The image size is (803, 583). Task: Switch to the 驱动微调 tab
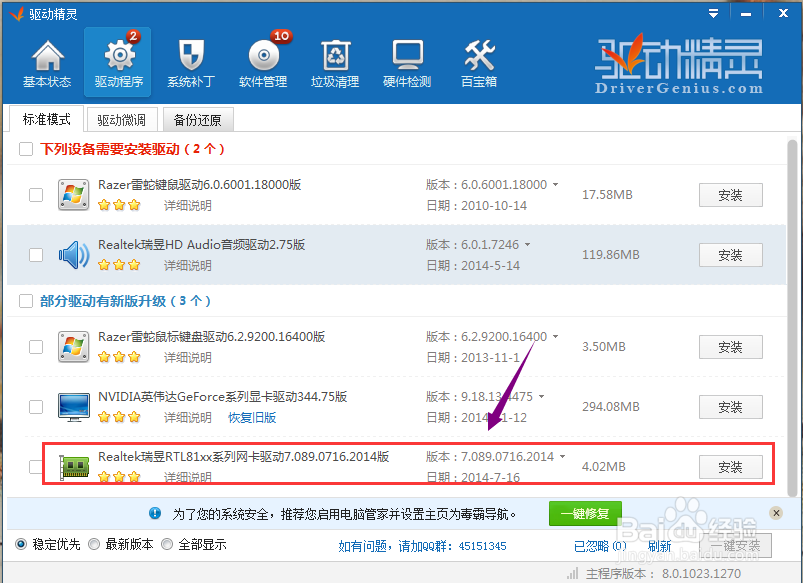pos(121,120)
